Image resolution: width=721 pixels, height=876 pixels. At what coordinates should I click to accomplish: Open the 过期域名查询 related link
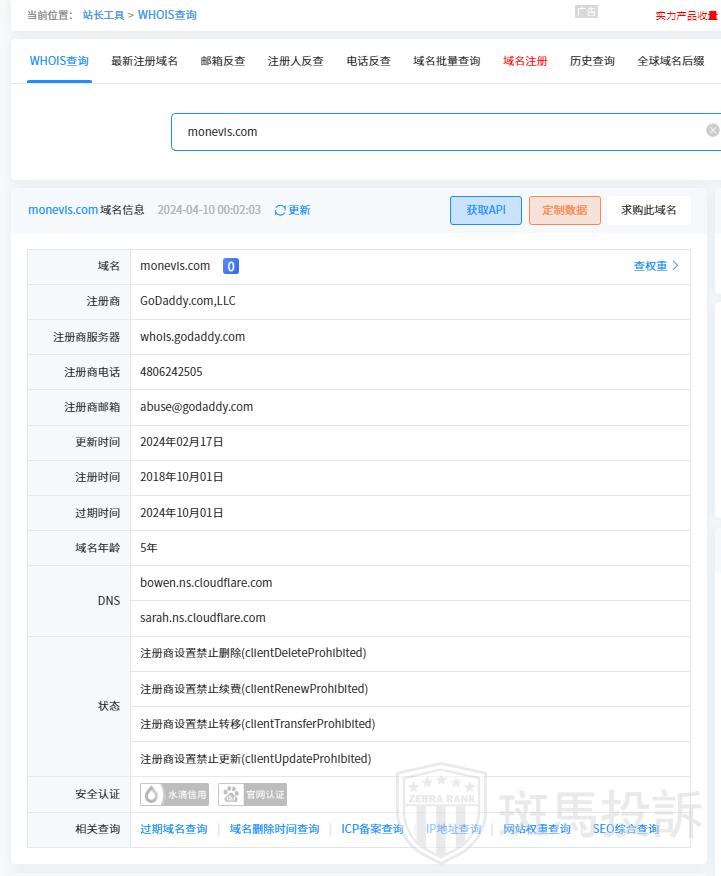click(x=174, y=829)
